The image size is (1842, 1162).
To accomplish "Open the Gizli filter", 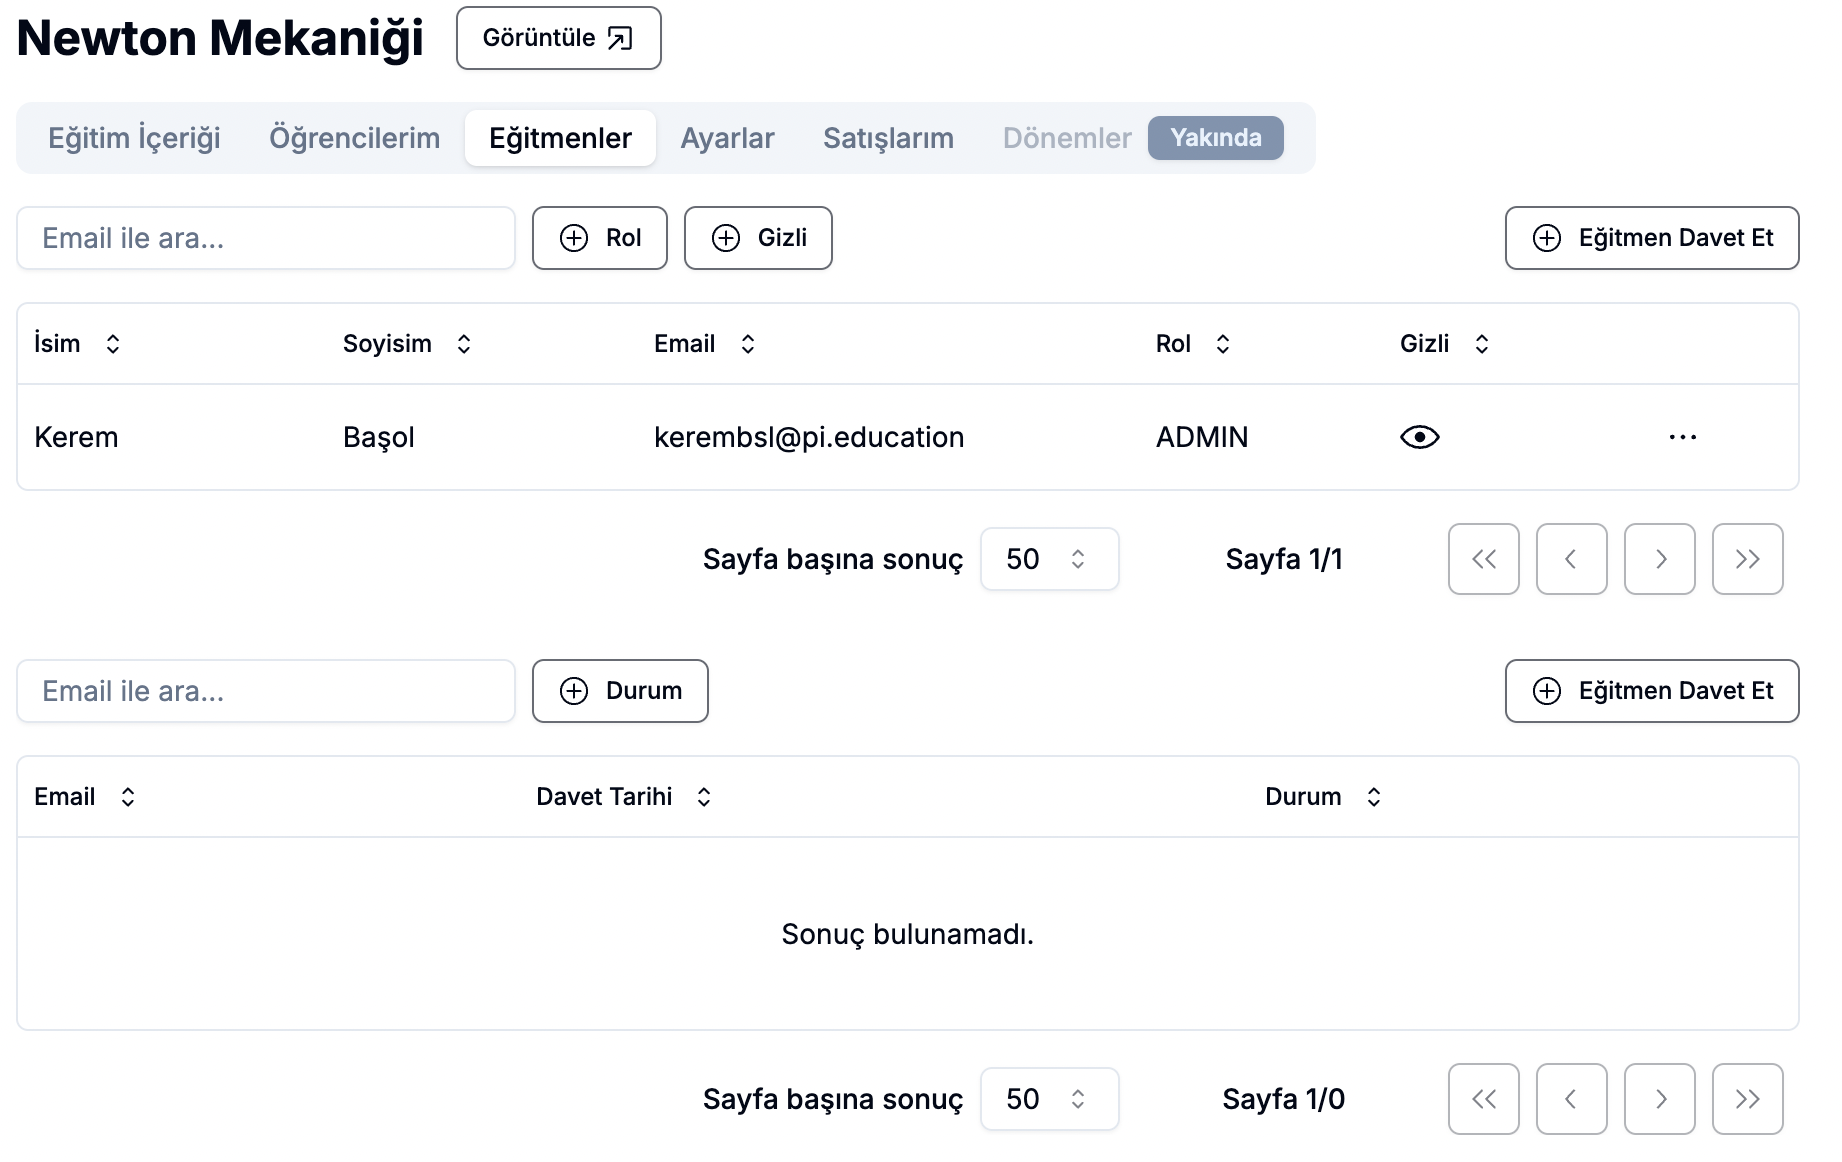I will point(758,238).
